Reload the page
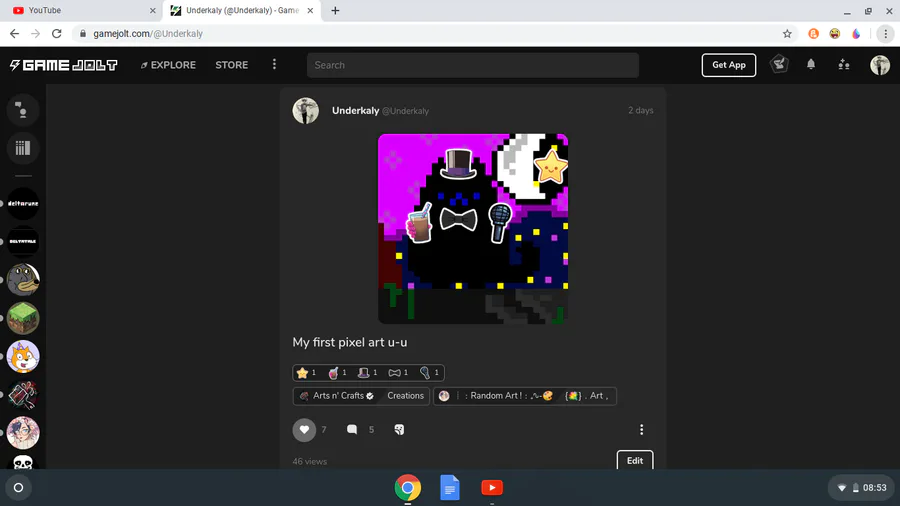The height and width of the screenshot is (506, 900). click(56, 34)
